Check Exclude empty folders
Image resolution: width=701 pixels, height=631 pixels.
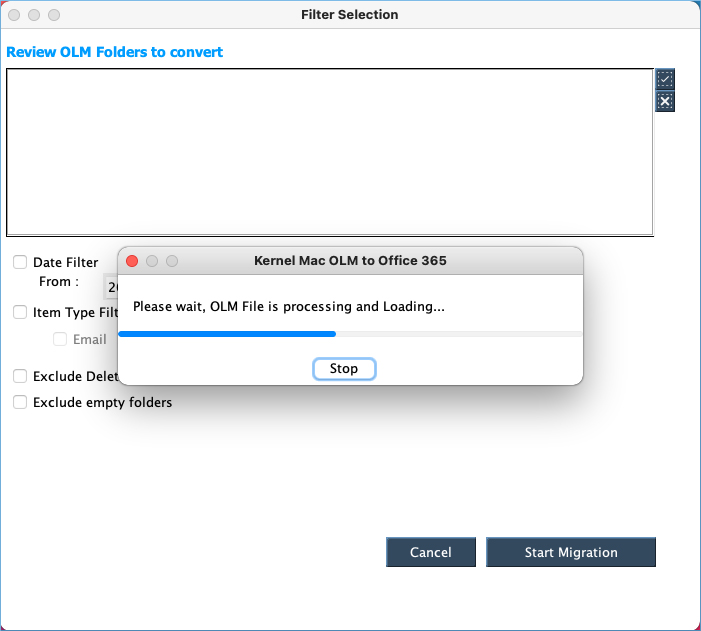(x=20, y=402)
